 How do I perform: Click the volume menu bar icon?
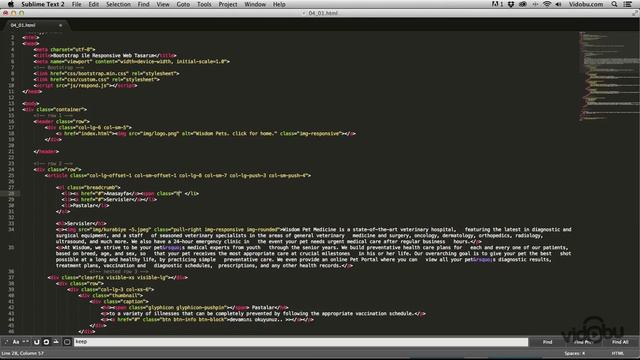[x=558, y=4]
